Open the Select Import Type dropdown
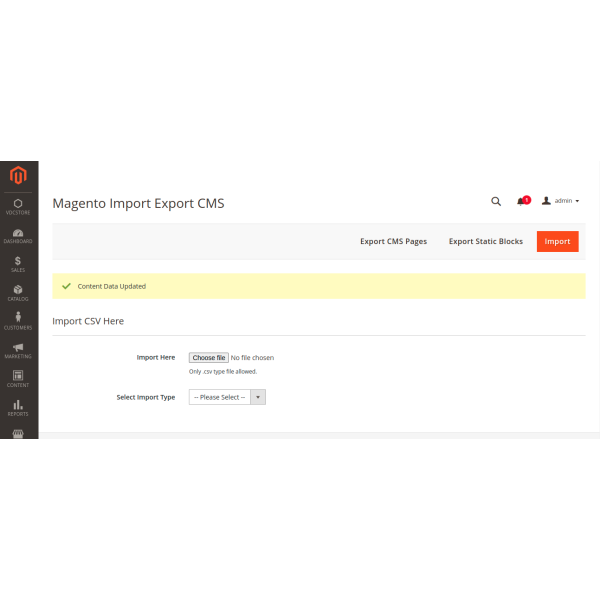This screenshot has height=600, width=600. (227, 397)
